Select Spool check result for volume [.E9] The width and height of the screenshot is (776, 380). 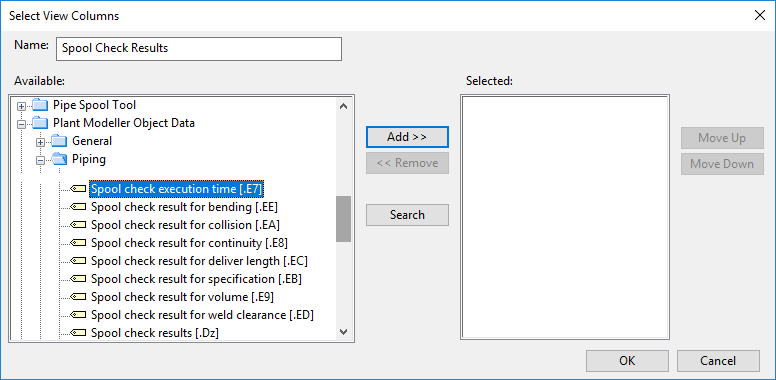click(182, 297)
